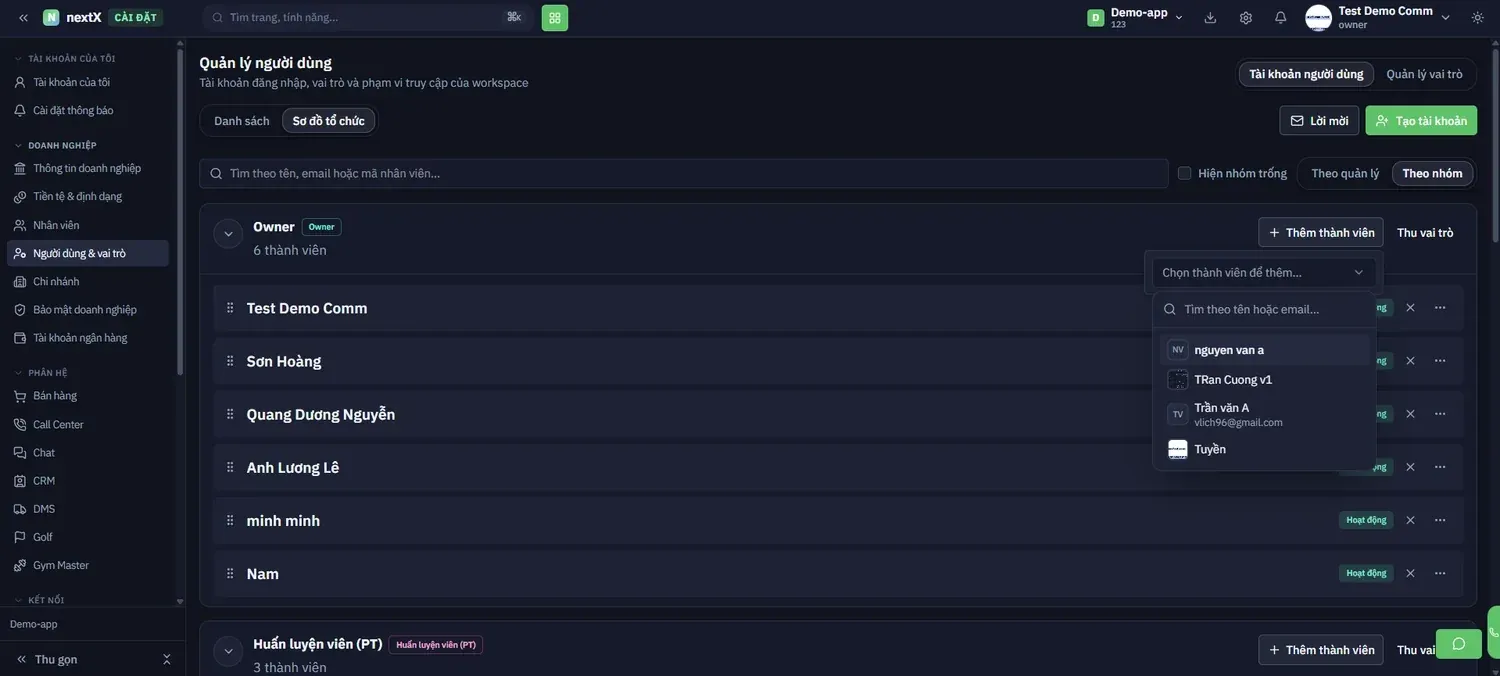This screenshot has width=1500, height=676.
Task: Click drag handle of Sơn Hoàng row
Action: click(230, 361)
